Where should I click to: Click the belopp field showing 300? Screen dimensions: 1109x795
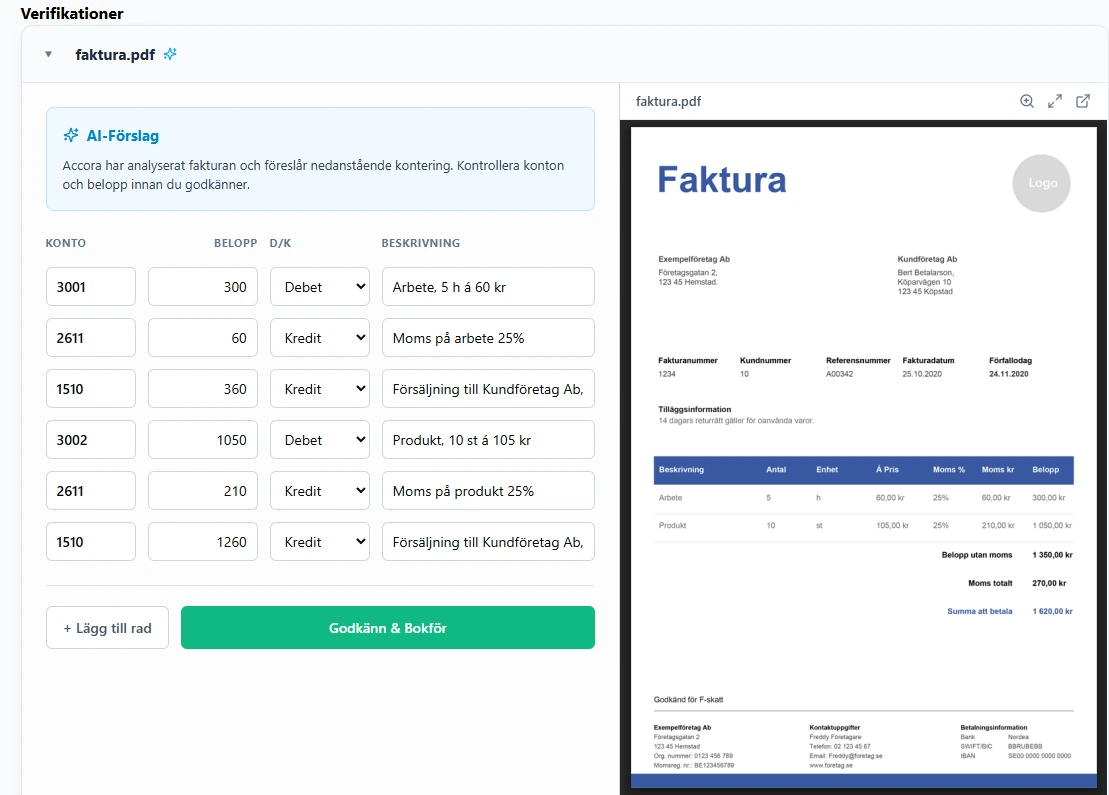click(x=203, y=286)
